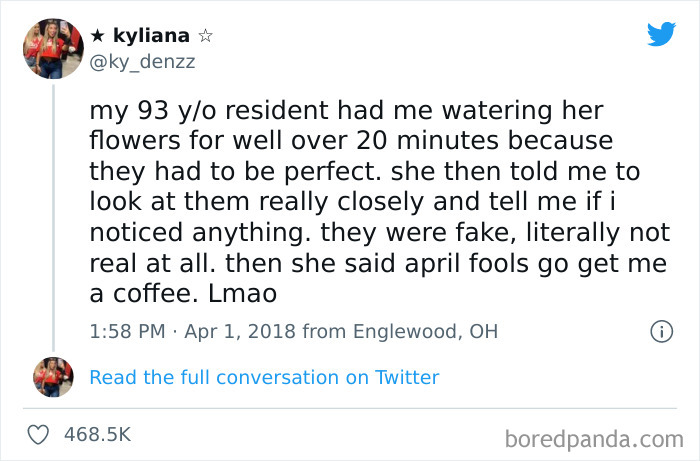Read the full conversation on Twitter
Viewport: 700px width, 461px height.
(x=264, y=377)
